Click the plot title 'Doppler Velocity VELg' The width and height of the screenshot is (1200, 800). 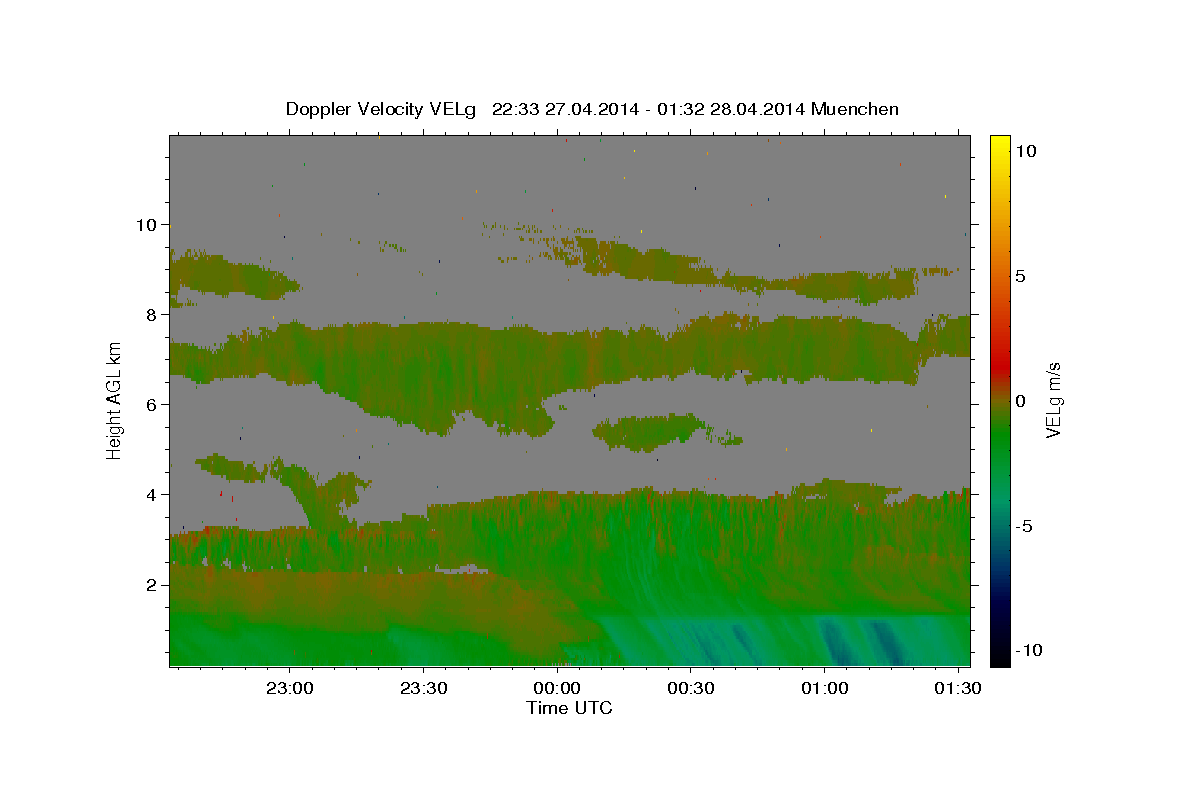point(380,109)
